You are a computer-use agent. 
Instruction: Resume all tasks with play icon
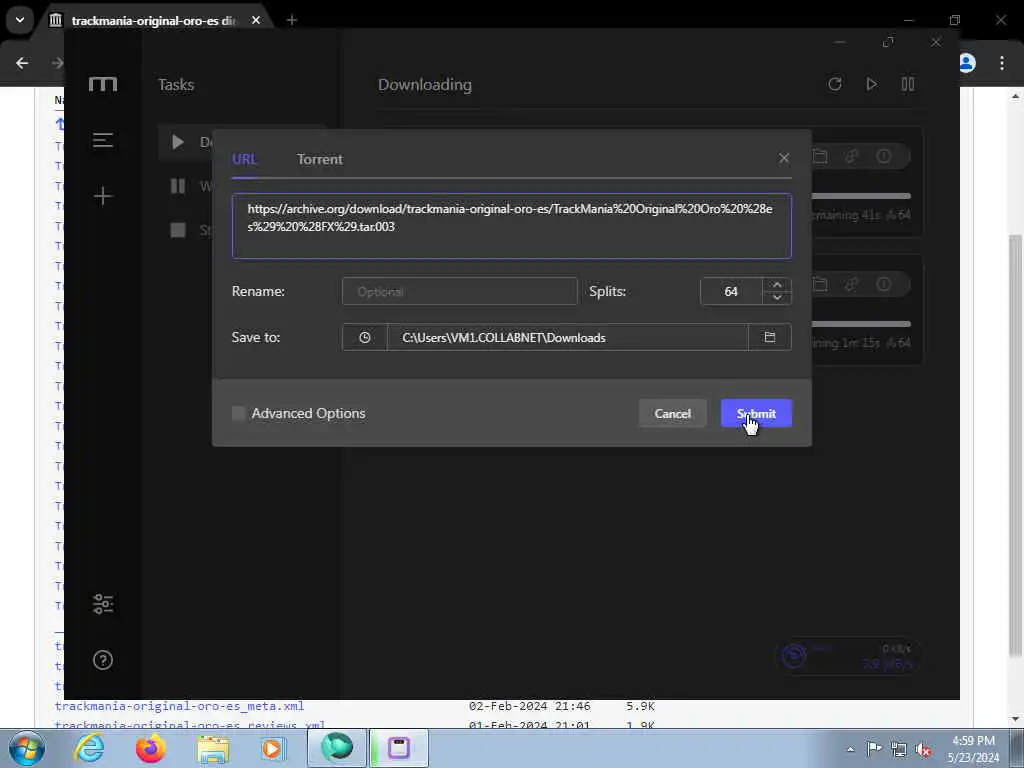click(x=871, y=84)
